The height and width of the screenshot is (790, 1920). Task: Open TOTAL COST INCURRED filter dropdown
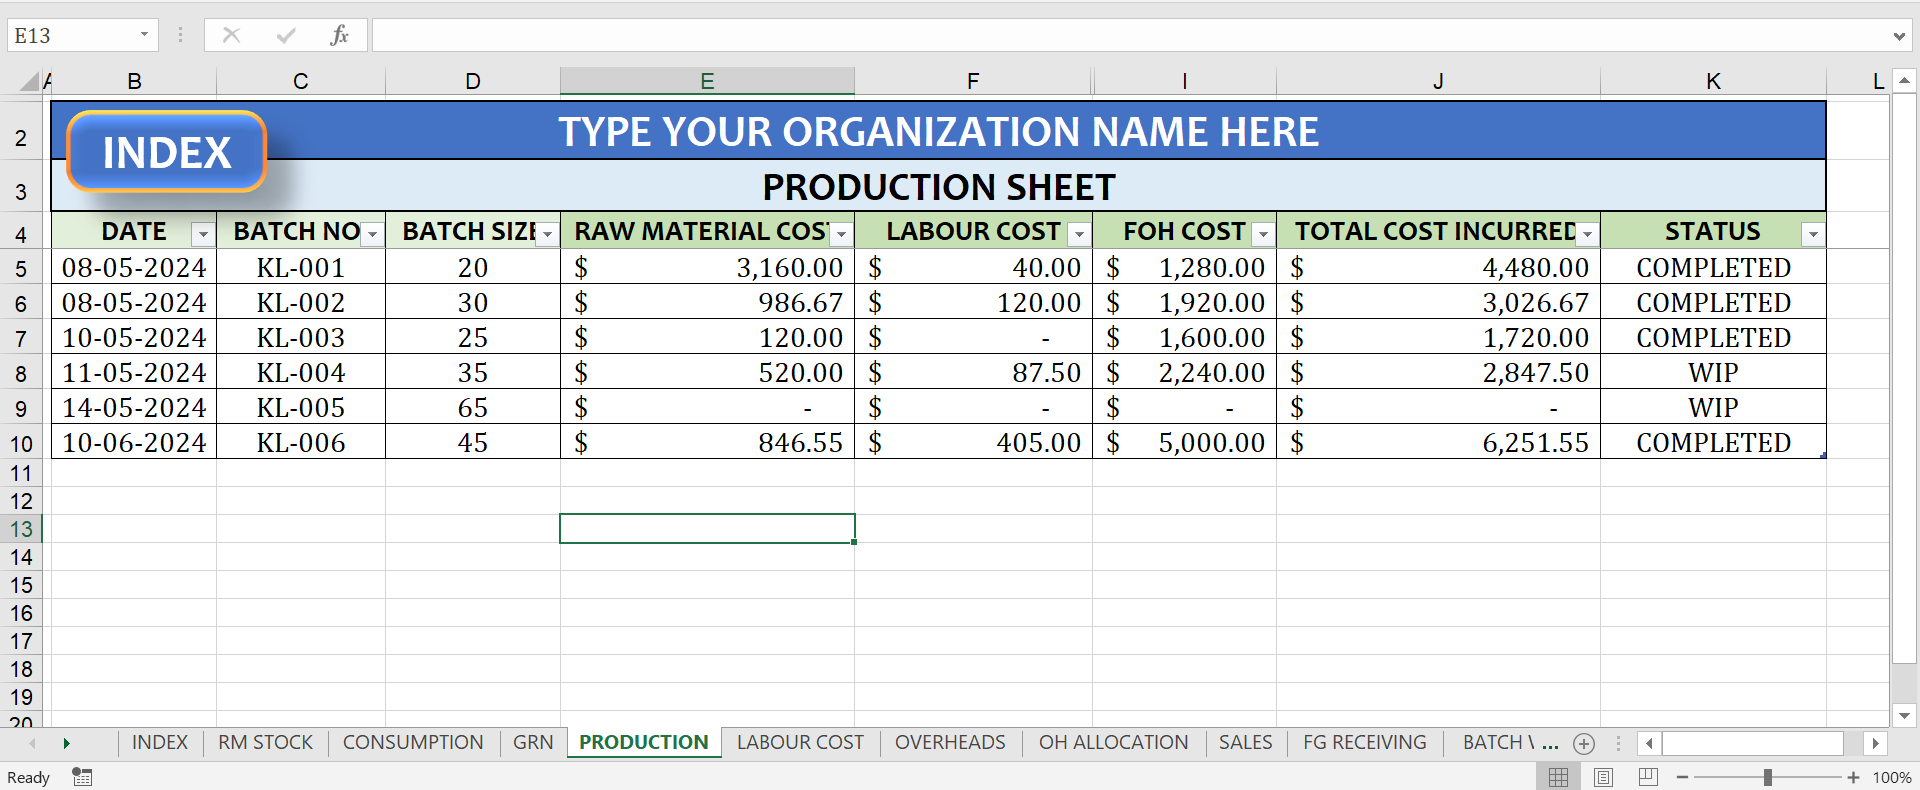point(1587,234)
